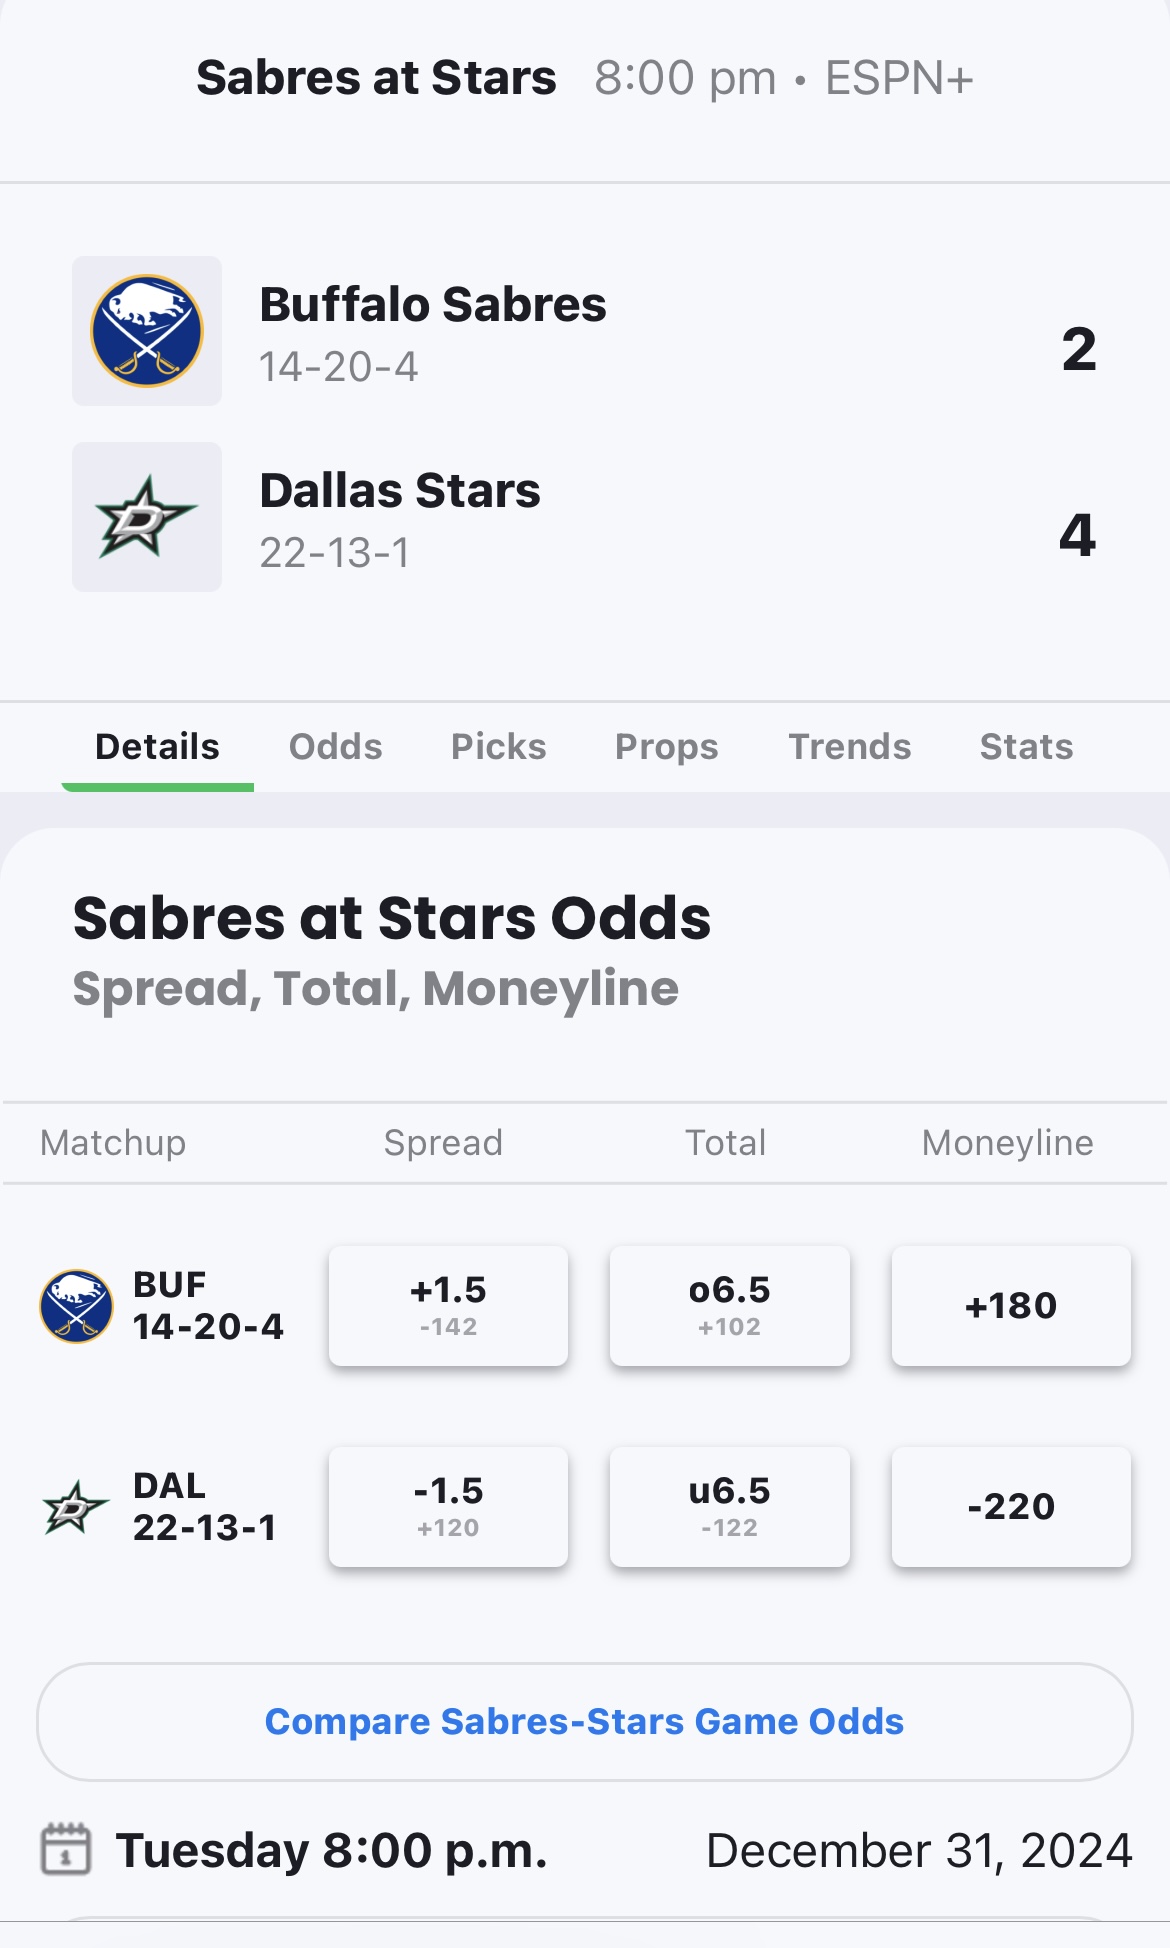Click the small Sabres logo beside BUF
The height and width of the screenshot is (1948, 1170).
[x=76, y=1306]
